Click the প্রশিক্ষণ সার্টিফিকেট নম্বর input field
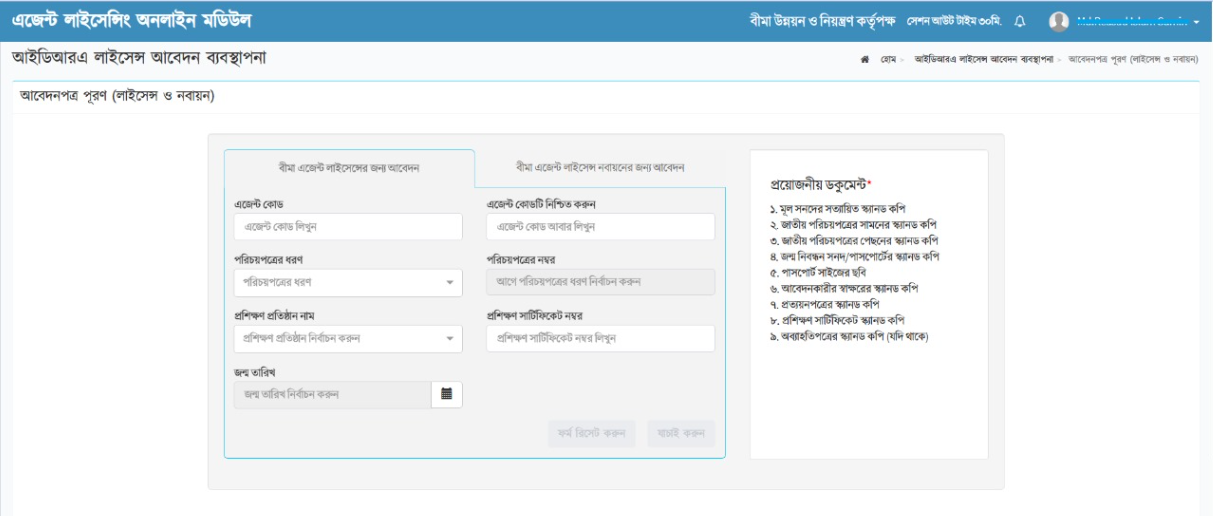The width and height of the screenshot is (1213, 531). coord(600,338)
